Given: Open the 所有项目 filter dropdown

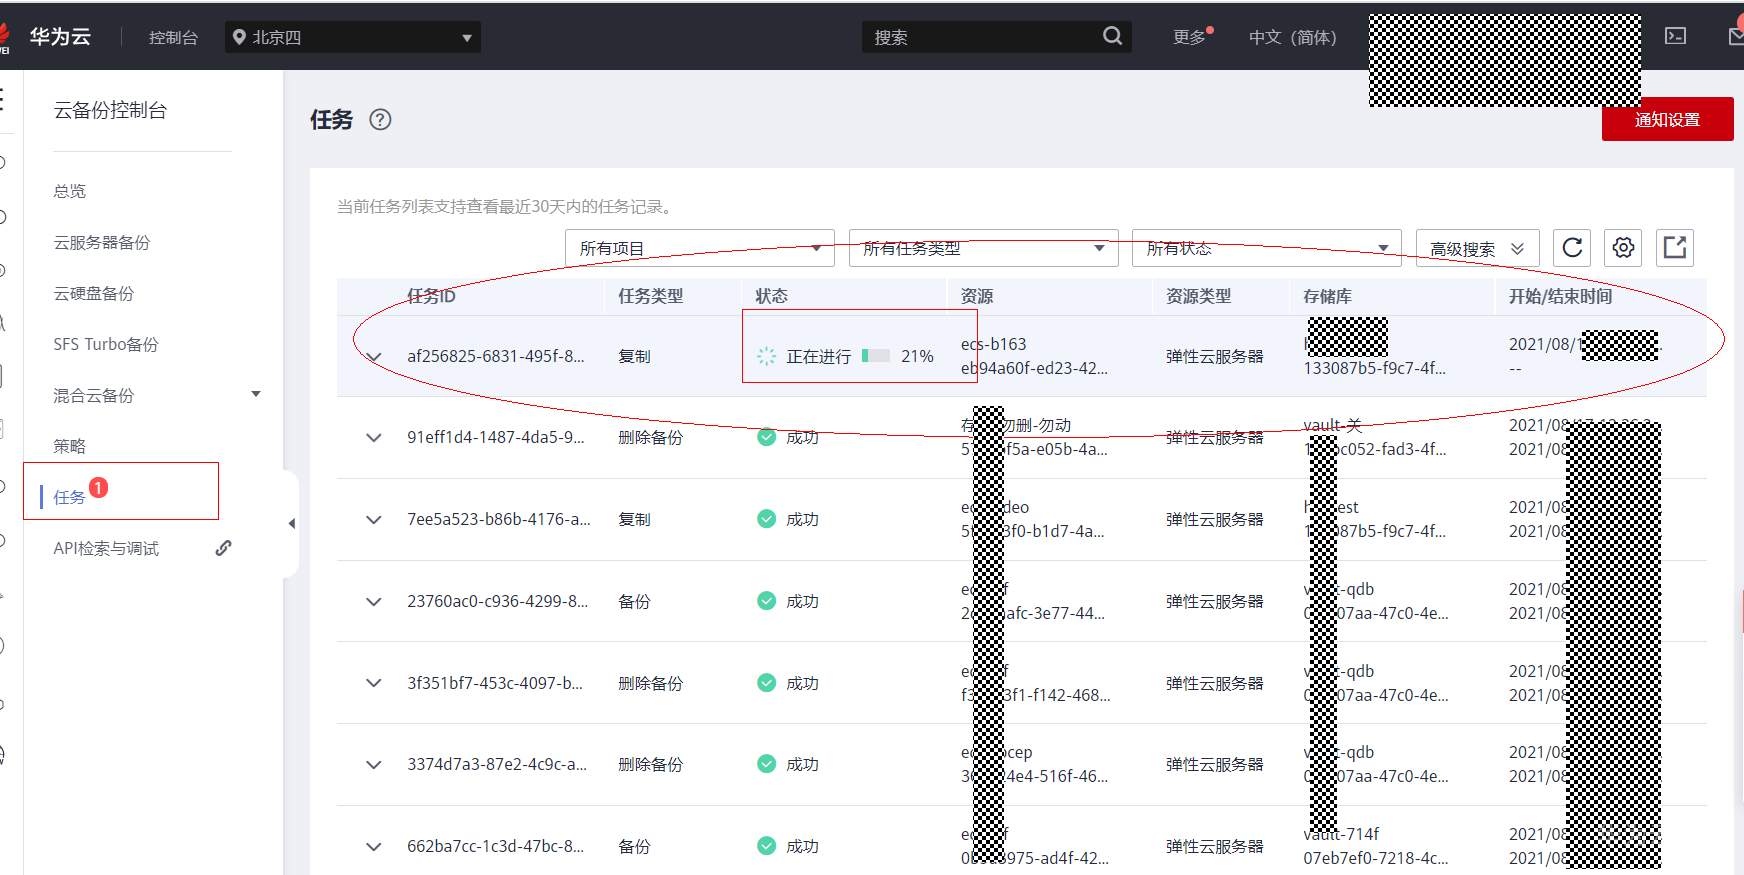Looking at the screenshot, I should click(x=699, y=248).
